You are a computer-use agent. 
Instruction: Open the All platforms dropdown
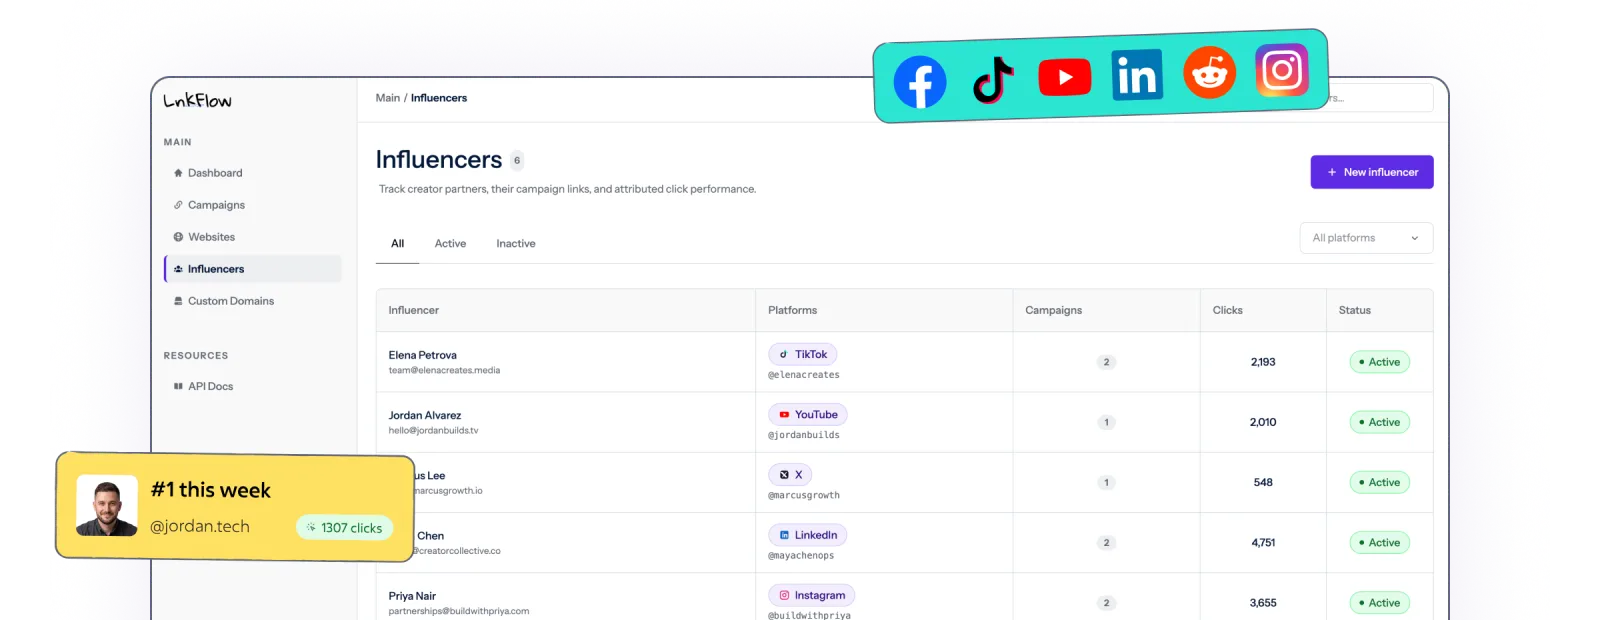1366,238
